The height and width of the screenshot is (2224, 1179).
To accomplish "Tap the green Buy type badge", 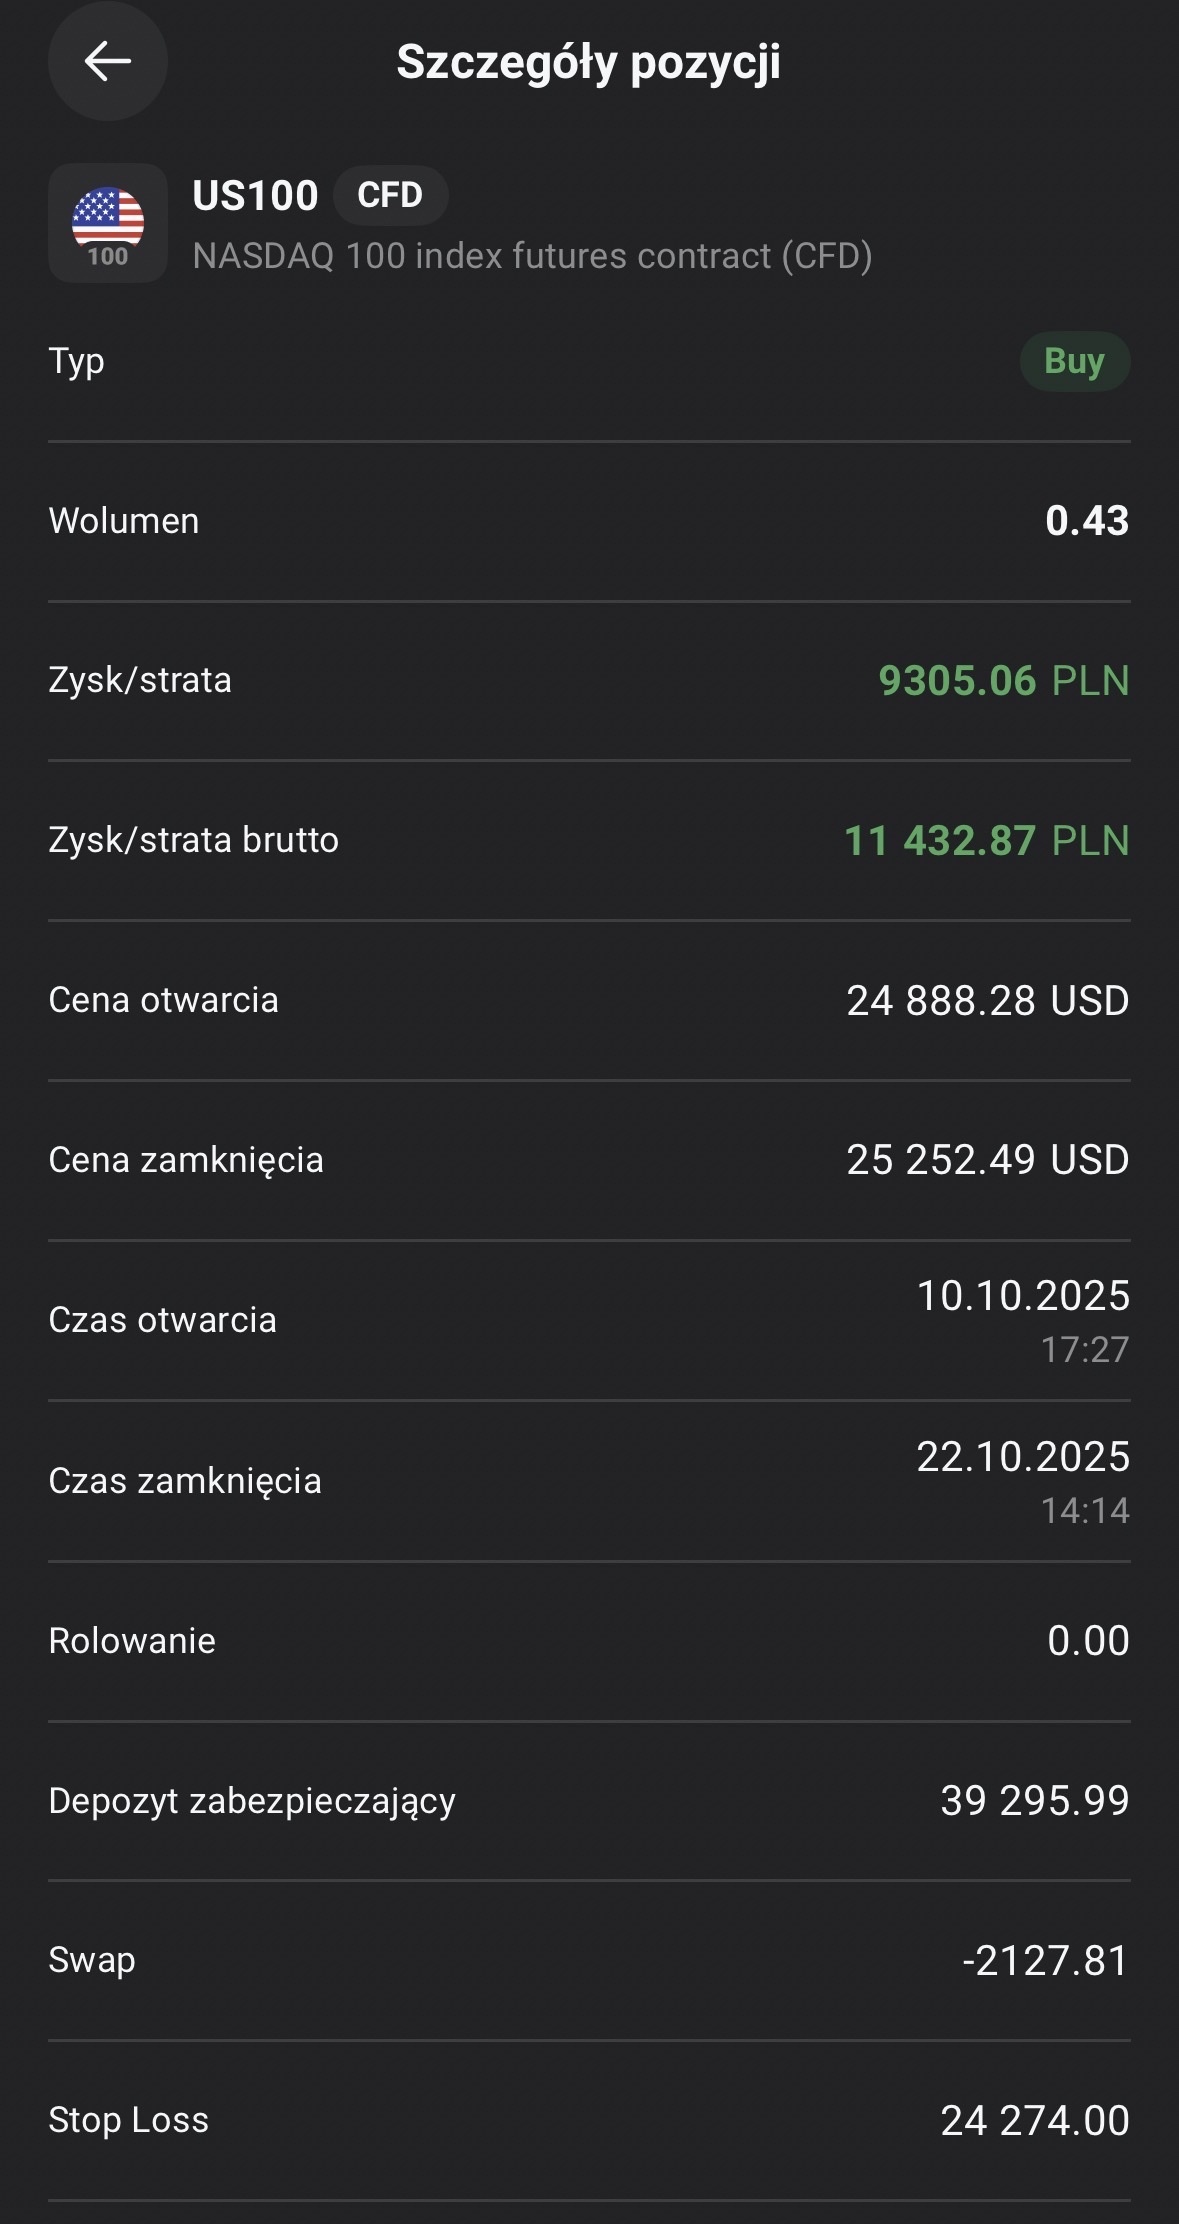I will (1074, 361).
